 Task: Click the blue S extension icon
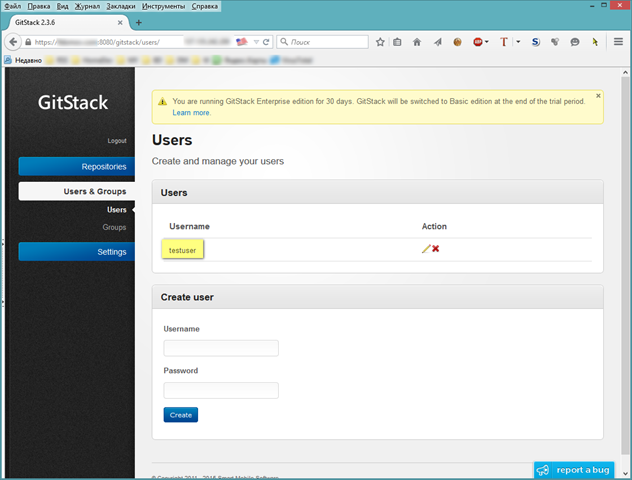coord(535,42)
